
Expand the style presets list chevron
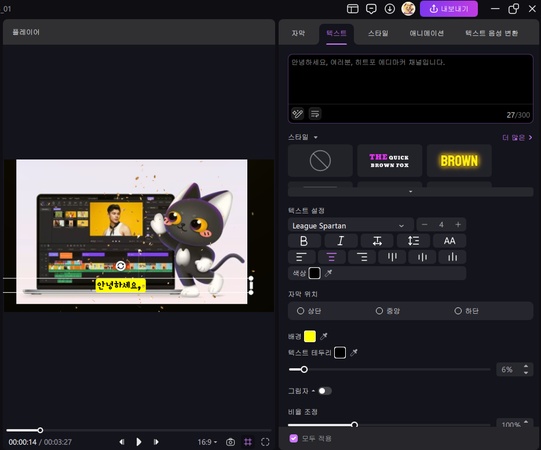[411, 192]
